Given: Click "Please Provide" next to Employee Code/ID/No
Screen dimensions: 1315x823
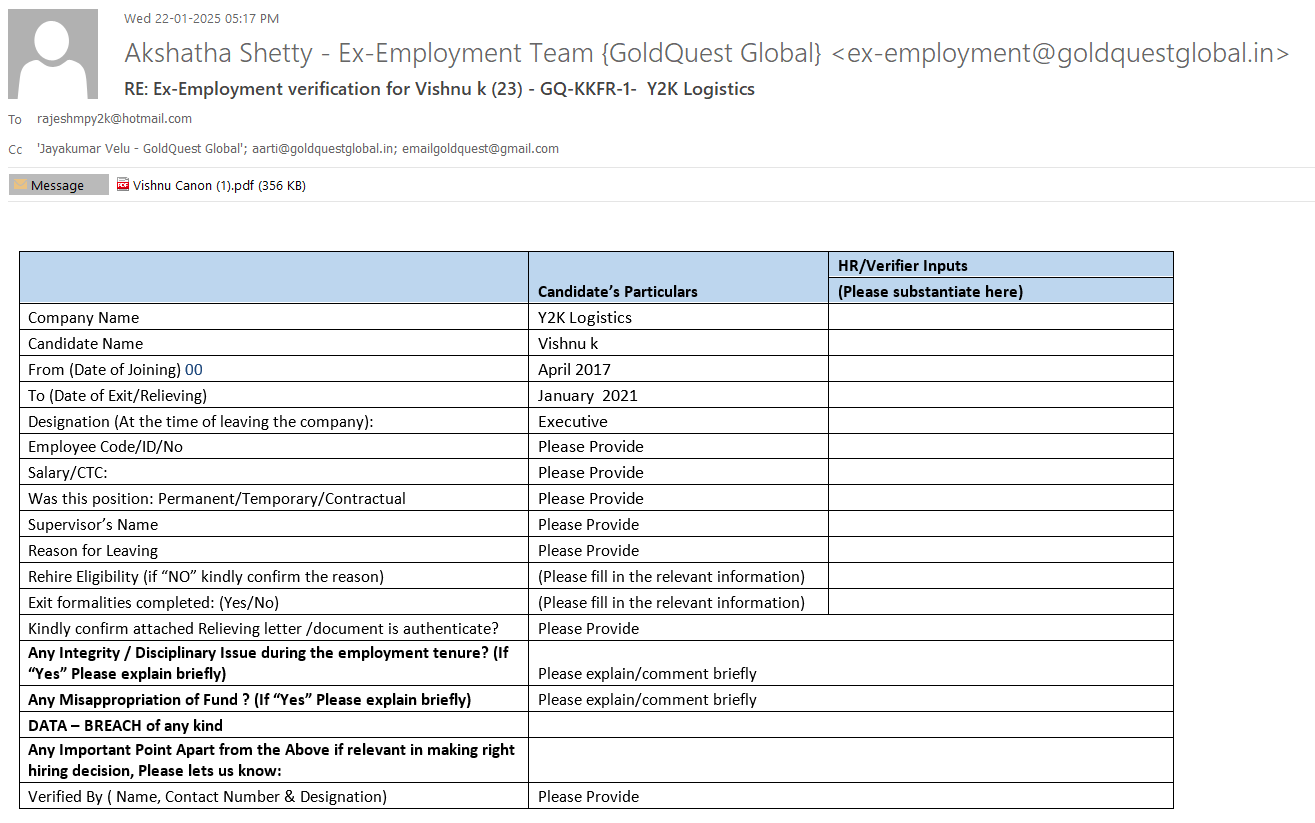Looking at the screenshot, I should 590,446.
